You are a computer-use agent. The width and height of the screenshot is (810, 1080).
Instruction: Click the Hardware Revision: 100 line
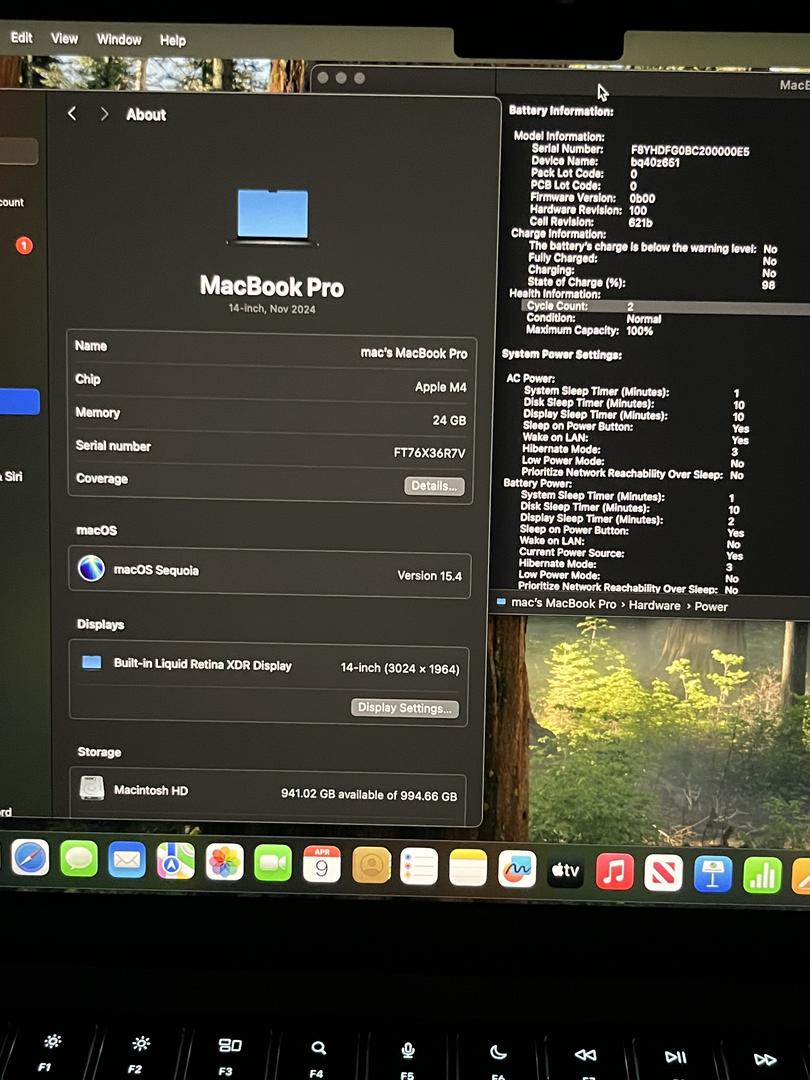pyautogui.click(x=588, y=210)
